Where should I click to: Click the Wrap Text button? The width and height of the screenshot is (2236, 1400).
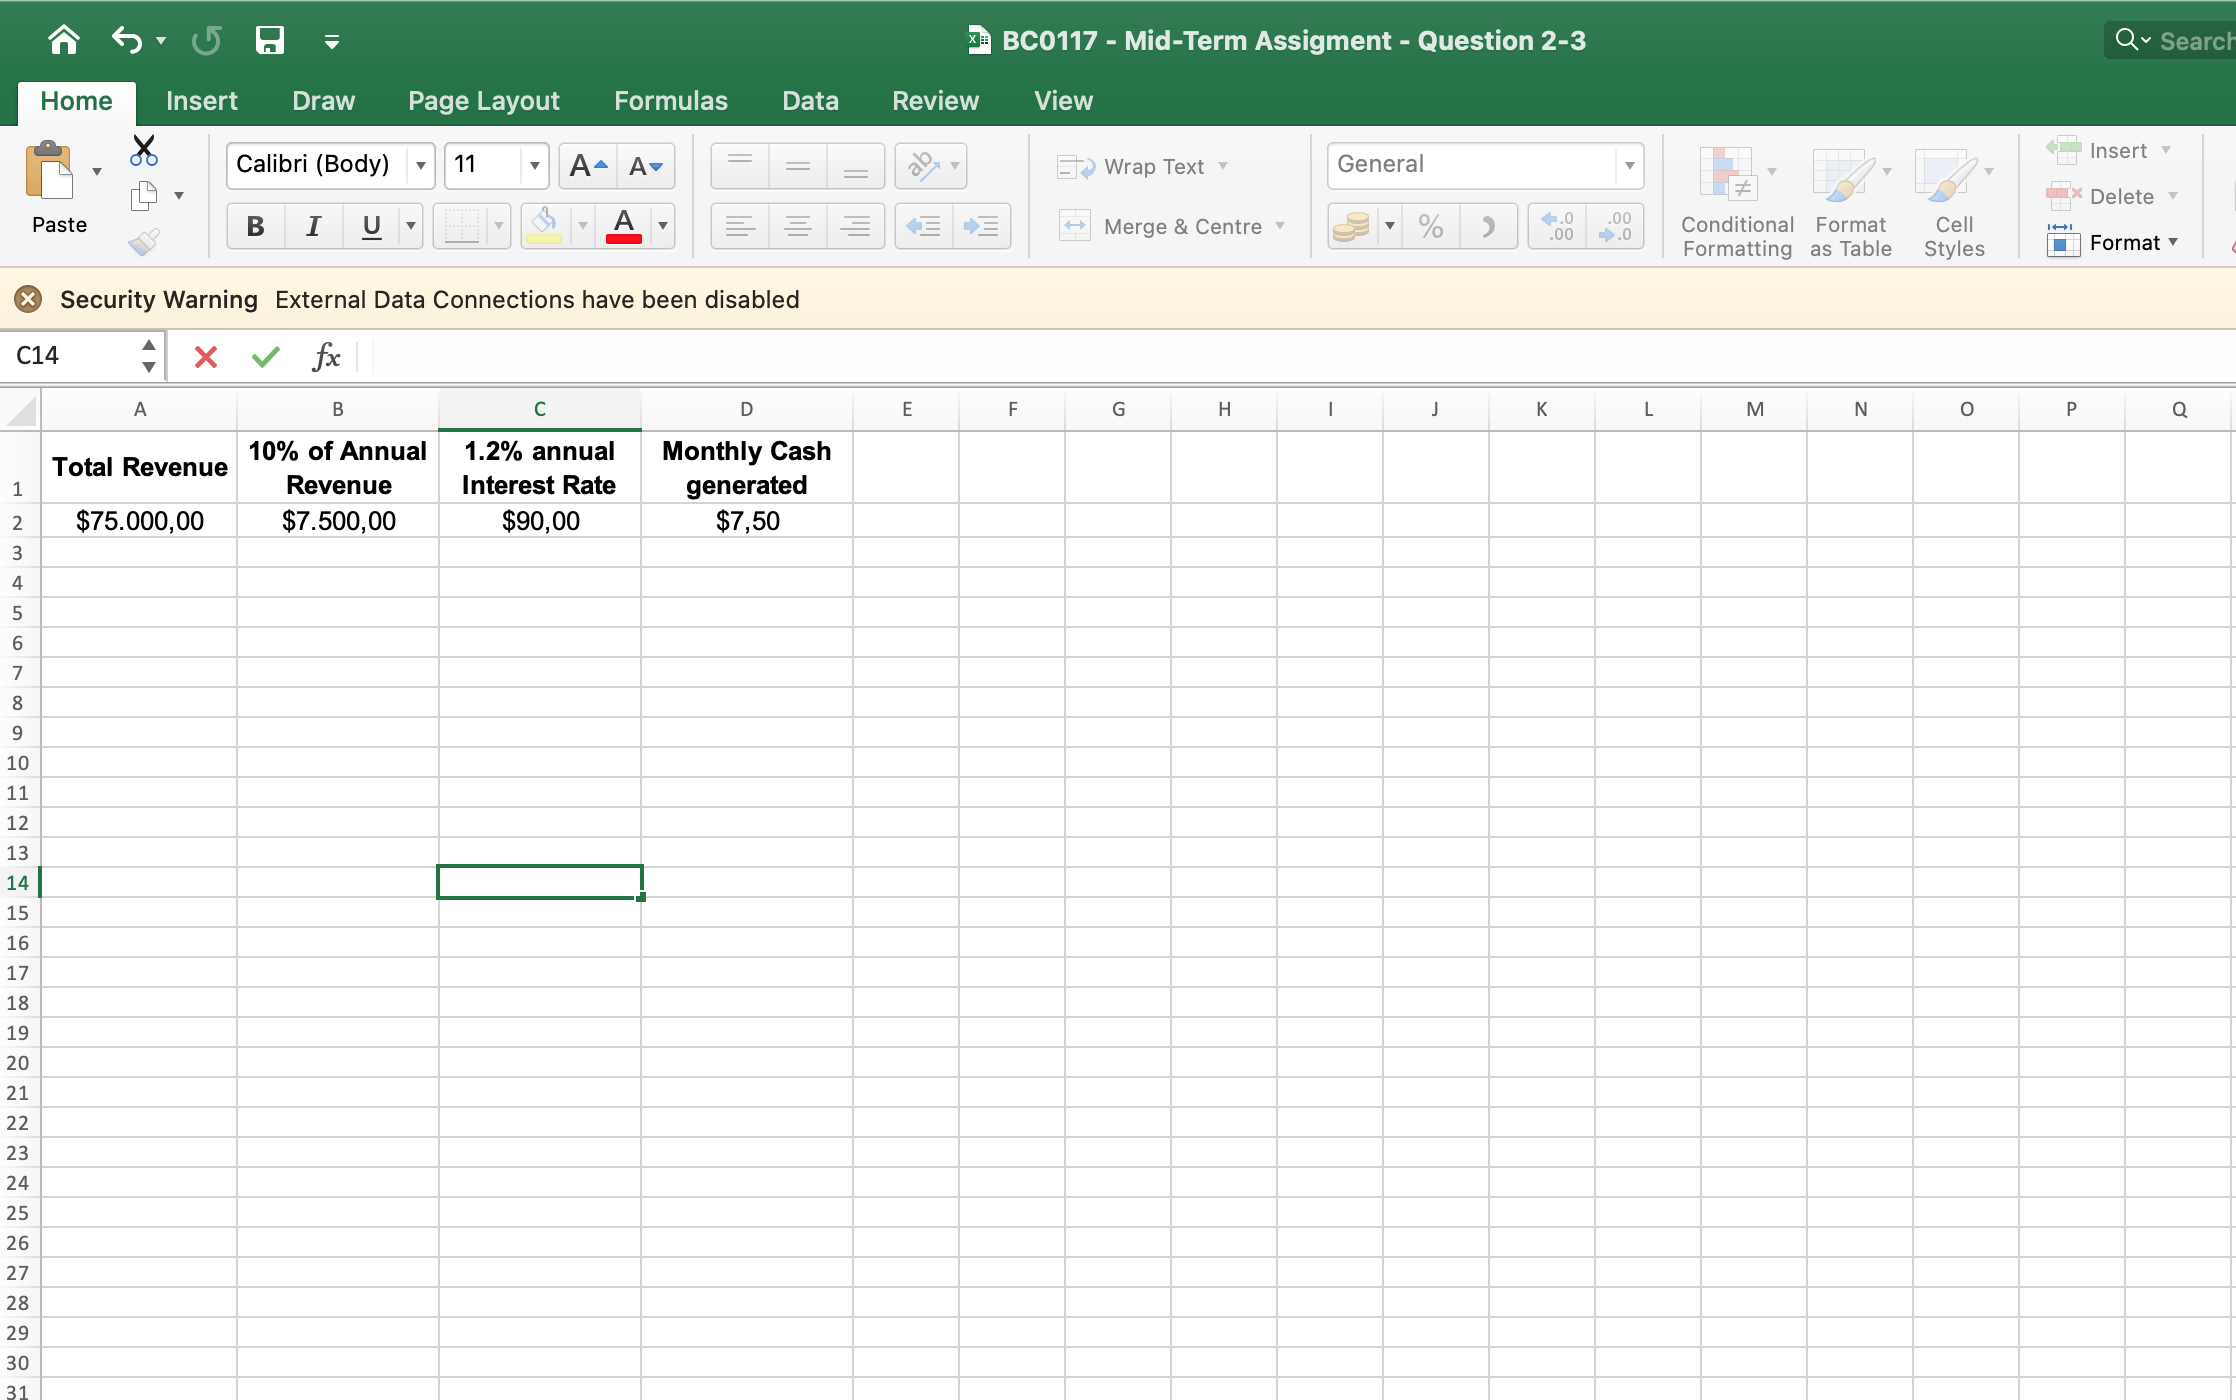[1132, 166]
